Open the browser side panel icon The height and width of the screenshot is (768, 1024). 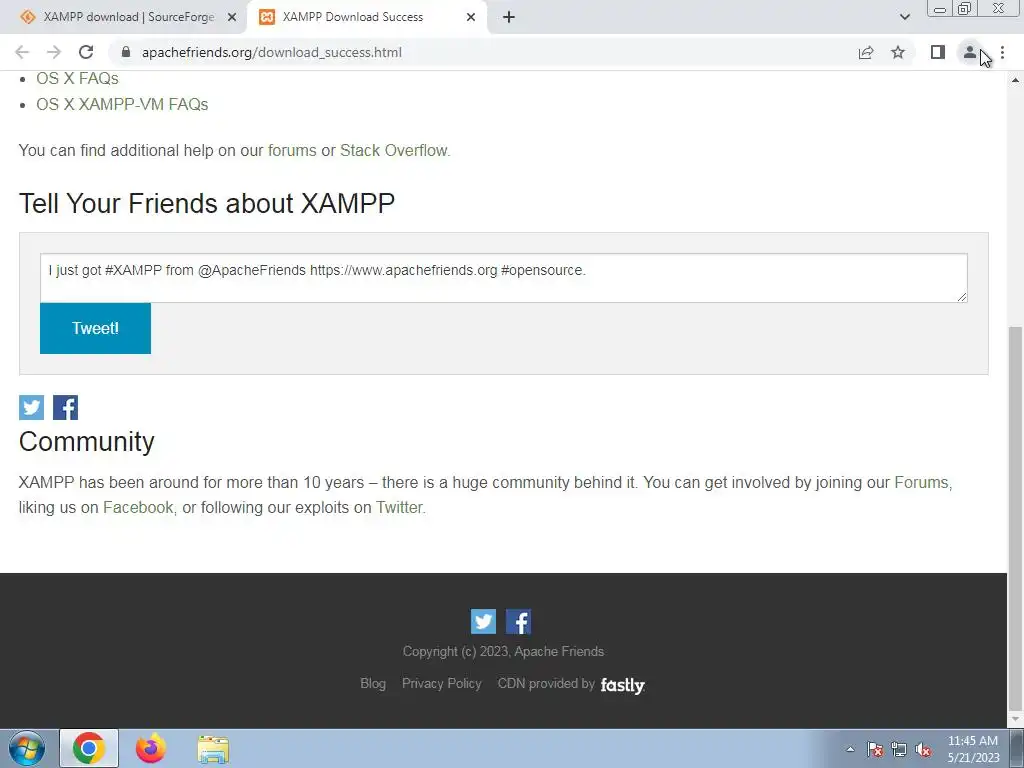pos(938,52)
